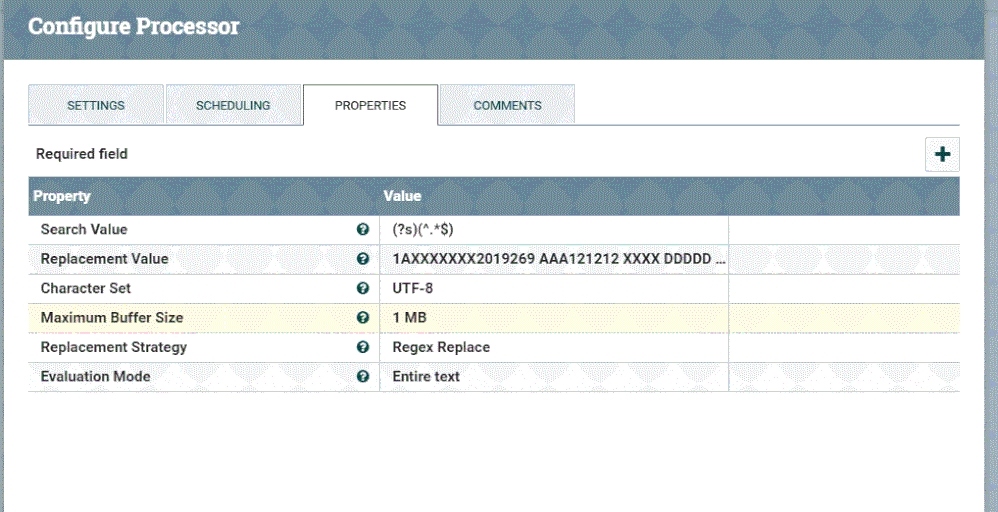The width and height of the screenshot is (998, 512).
Task: Open the Comments tab
Action: (507, 105)
